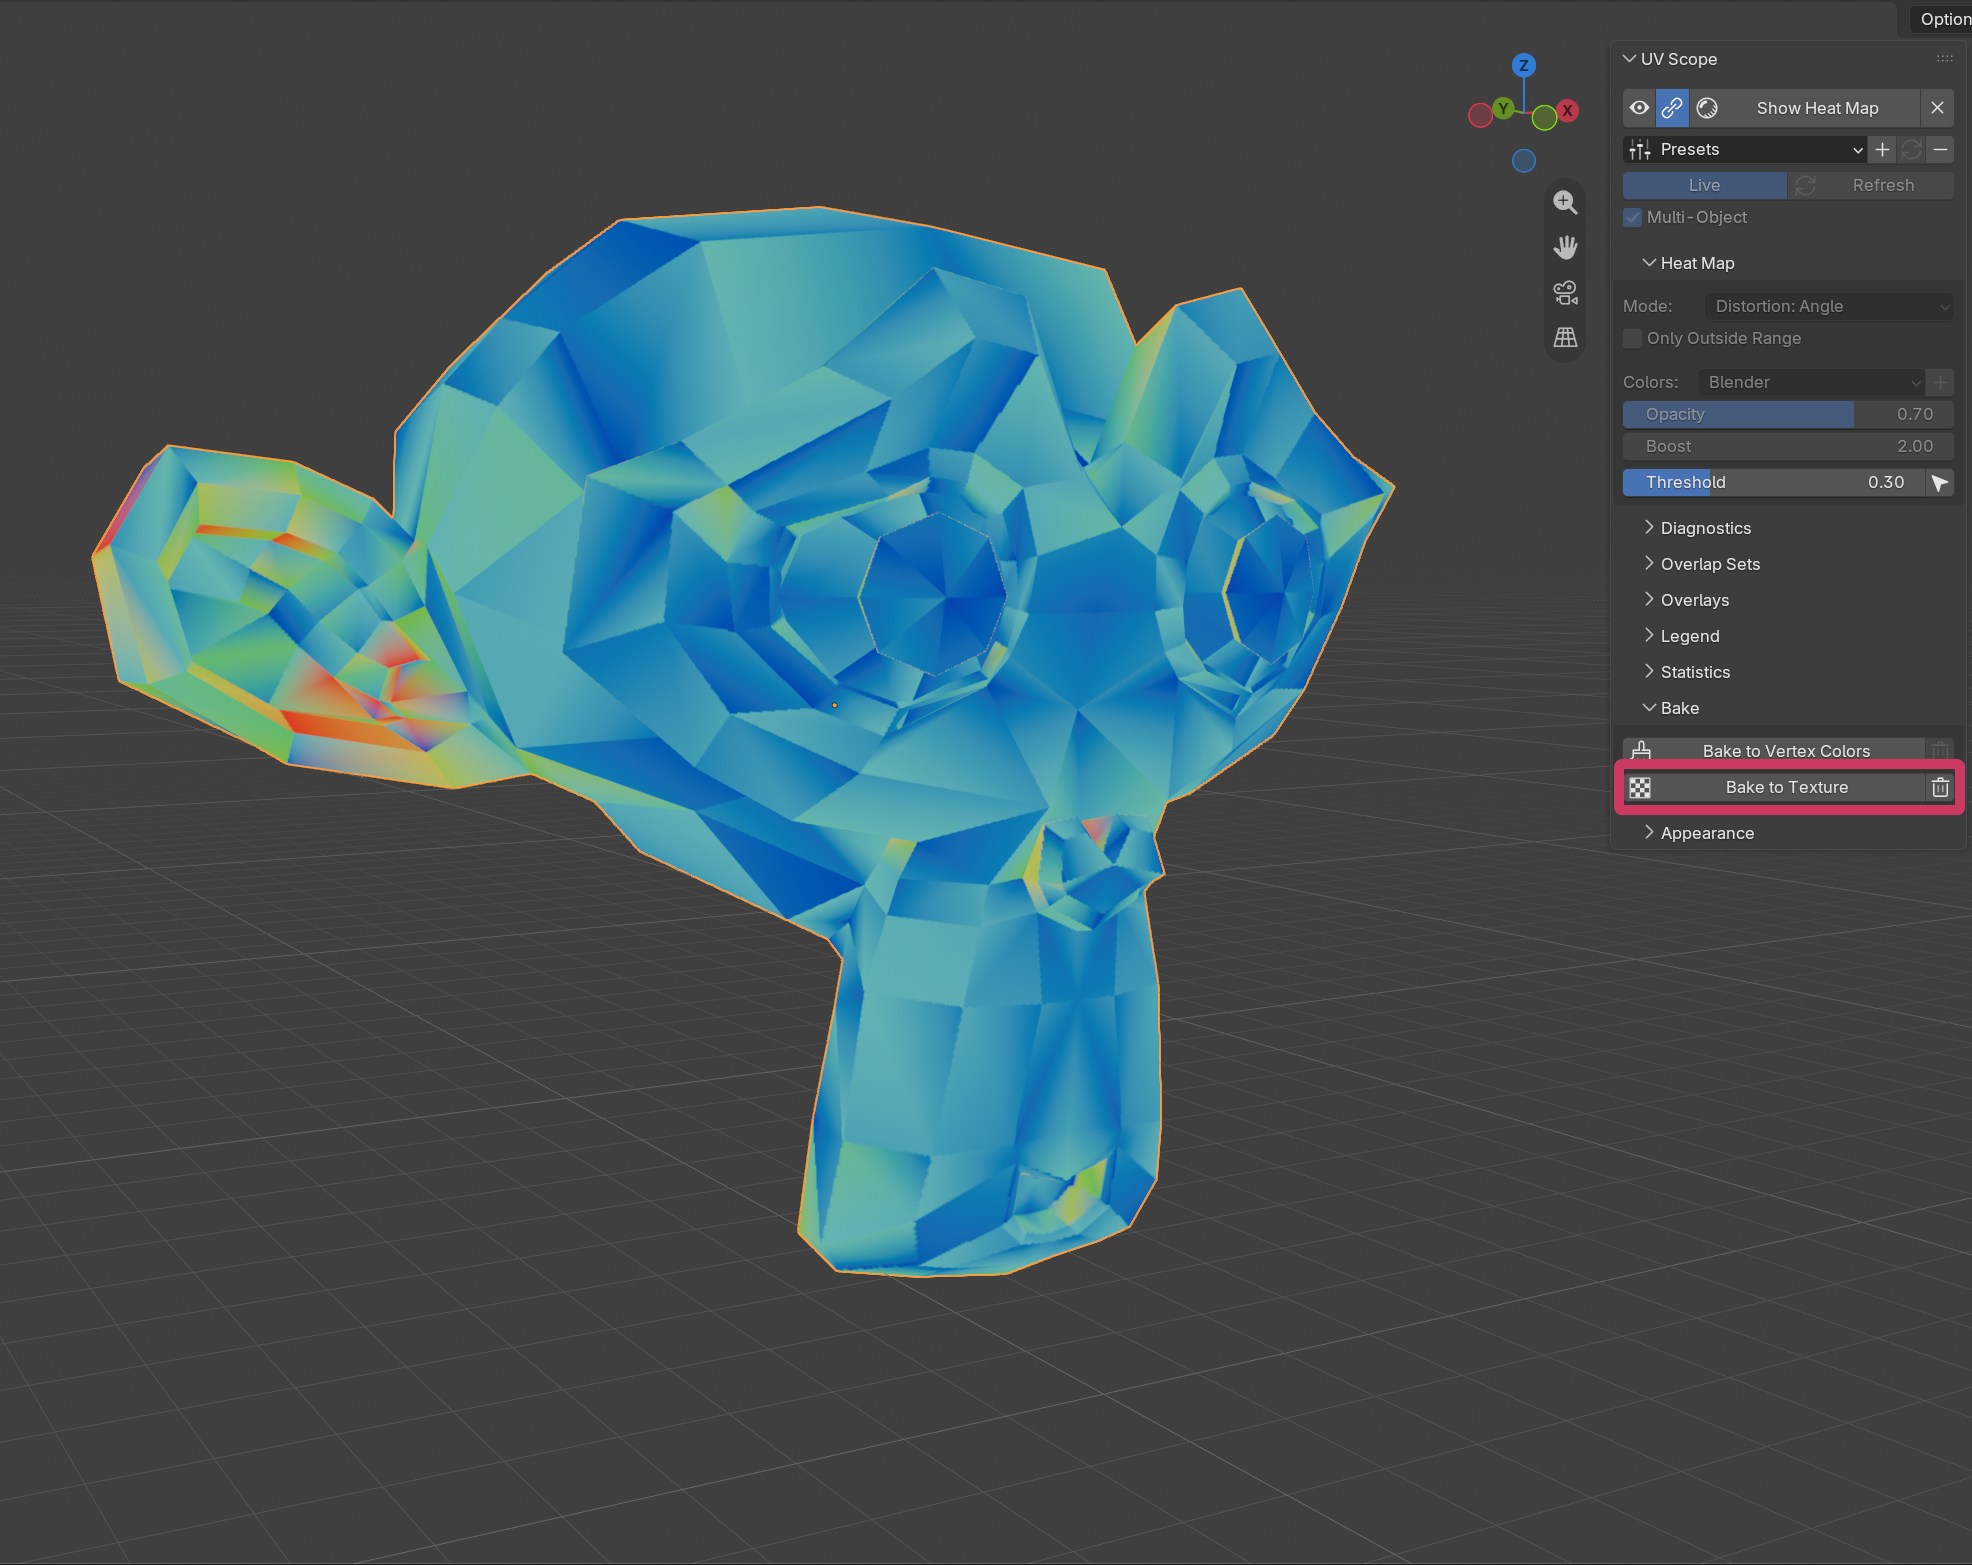Switch perspective/orthographic with grid icon

click(x=1565, y=337)
